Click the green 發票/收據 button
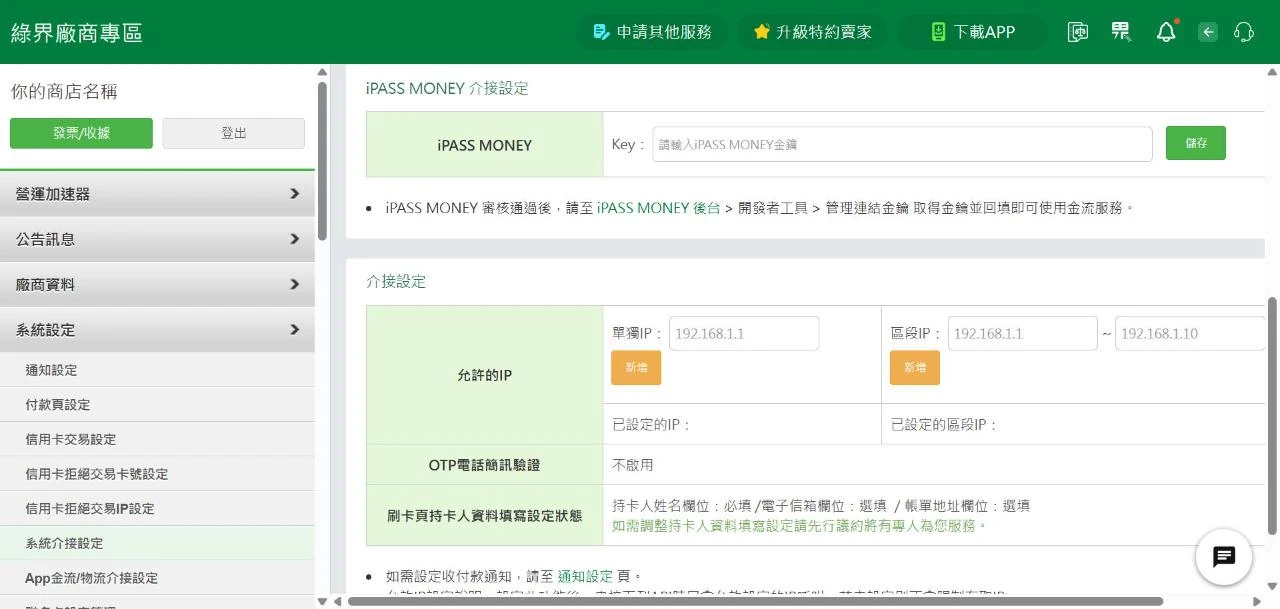Screen dimensions: 1280x609 coord(81,133)
